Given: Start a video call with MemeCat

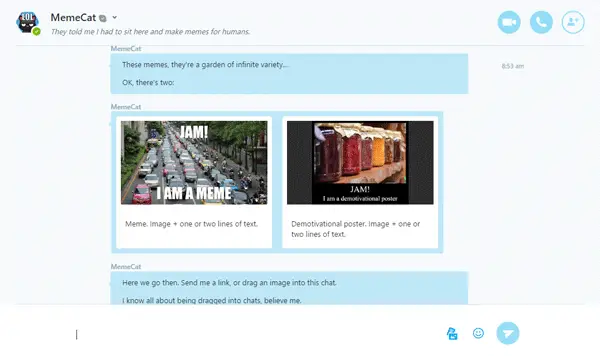Looking at the screenshot, I should pos(509,22).
